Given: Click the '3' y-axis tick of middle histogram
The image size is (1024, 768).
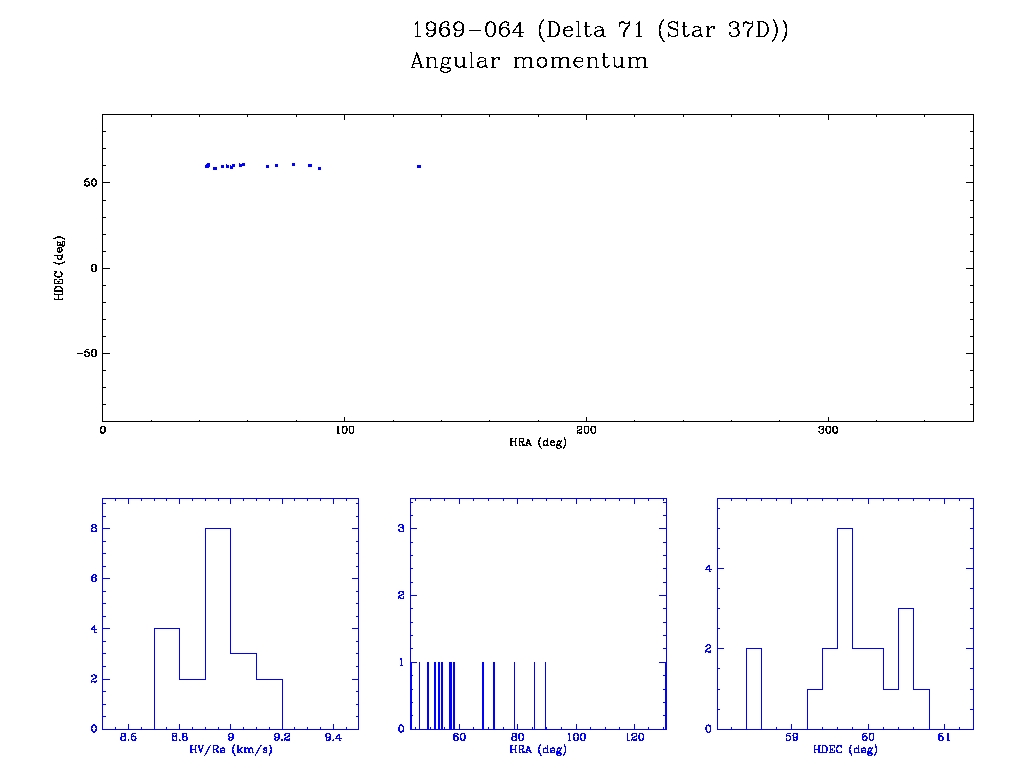Looking at the screenshot, I should pos(398,529).
